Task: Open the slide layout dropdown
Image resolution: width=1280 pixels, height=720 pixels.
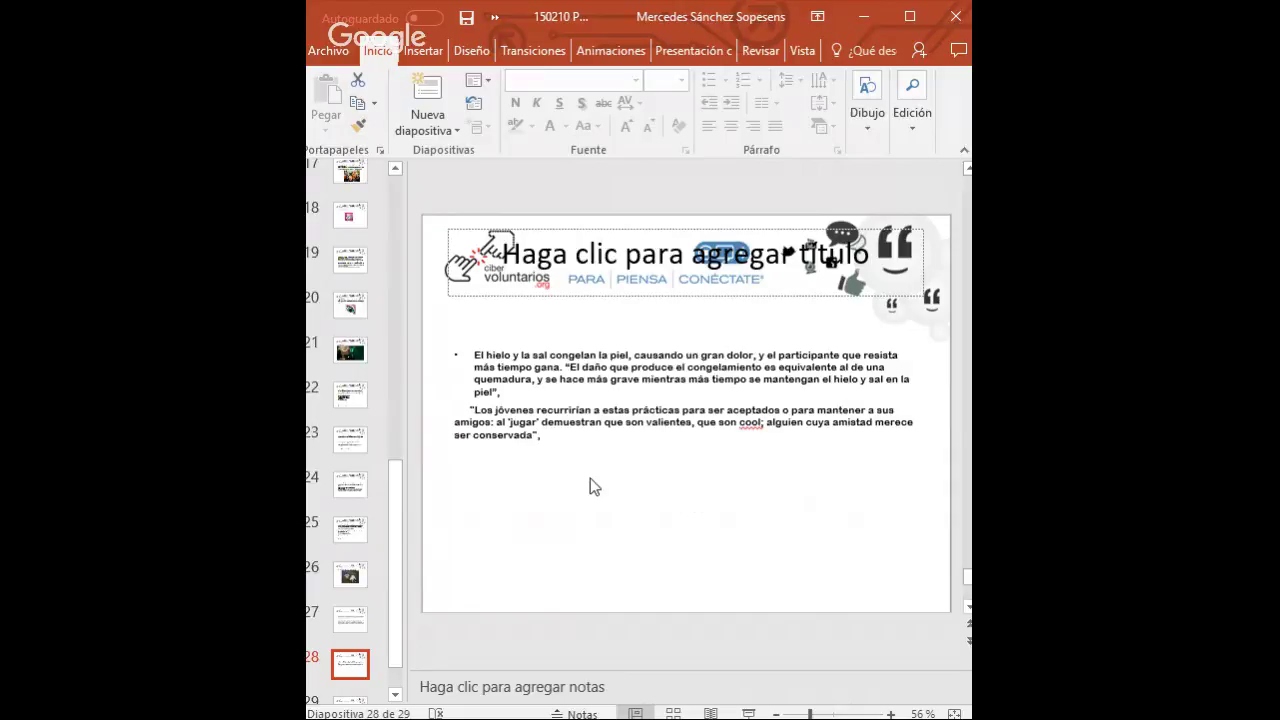Action: click(x=478, y=80)
